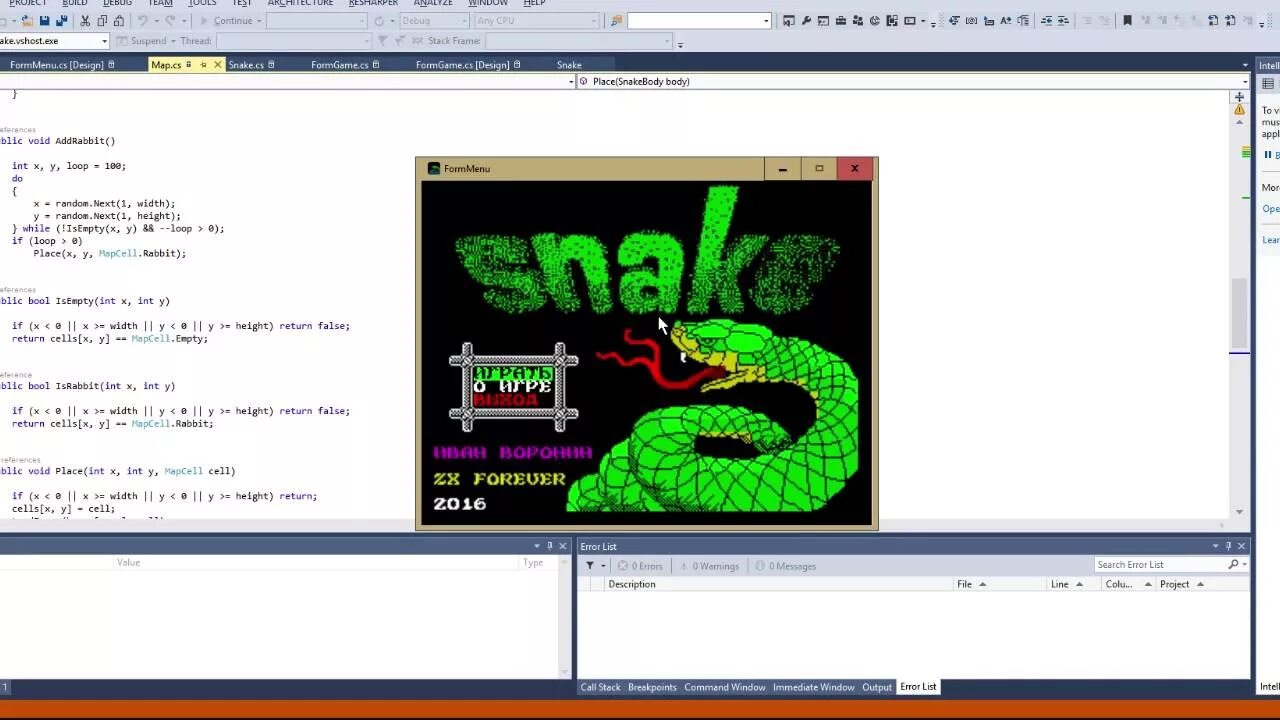Switch to FormGame.cs [Design] tab
This screenshot has width=1280, height=720.
coord(462,65)
